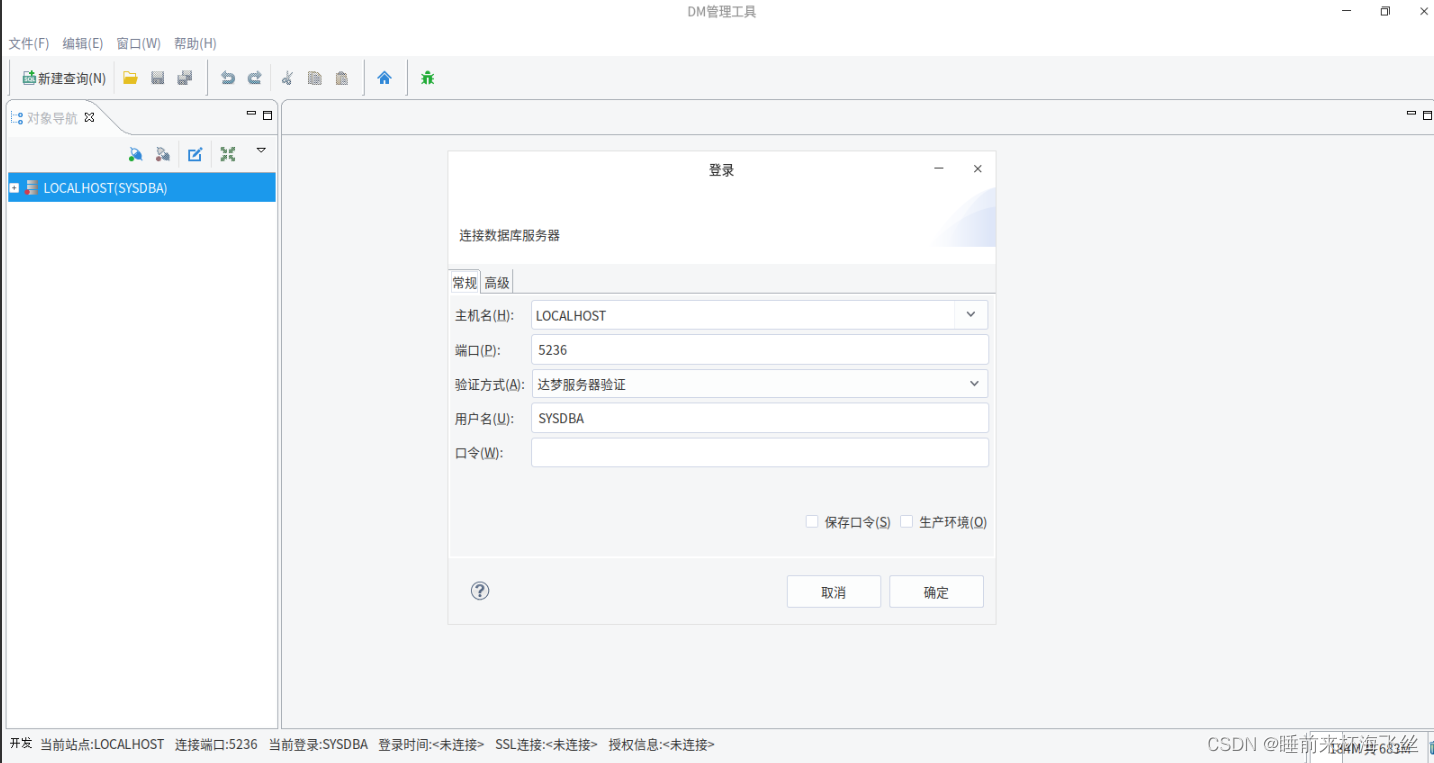Click the 用户名 field showing SYSDBA
The height and width of the screenshot is (763, 1434).
(x=760, y=418)
